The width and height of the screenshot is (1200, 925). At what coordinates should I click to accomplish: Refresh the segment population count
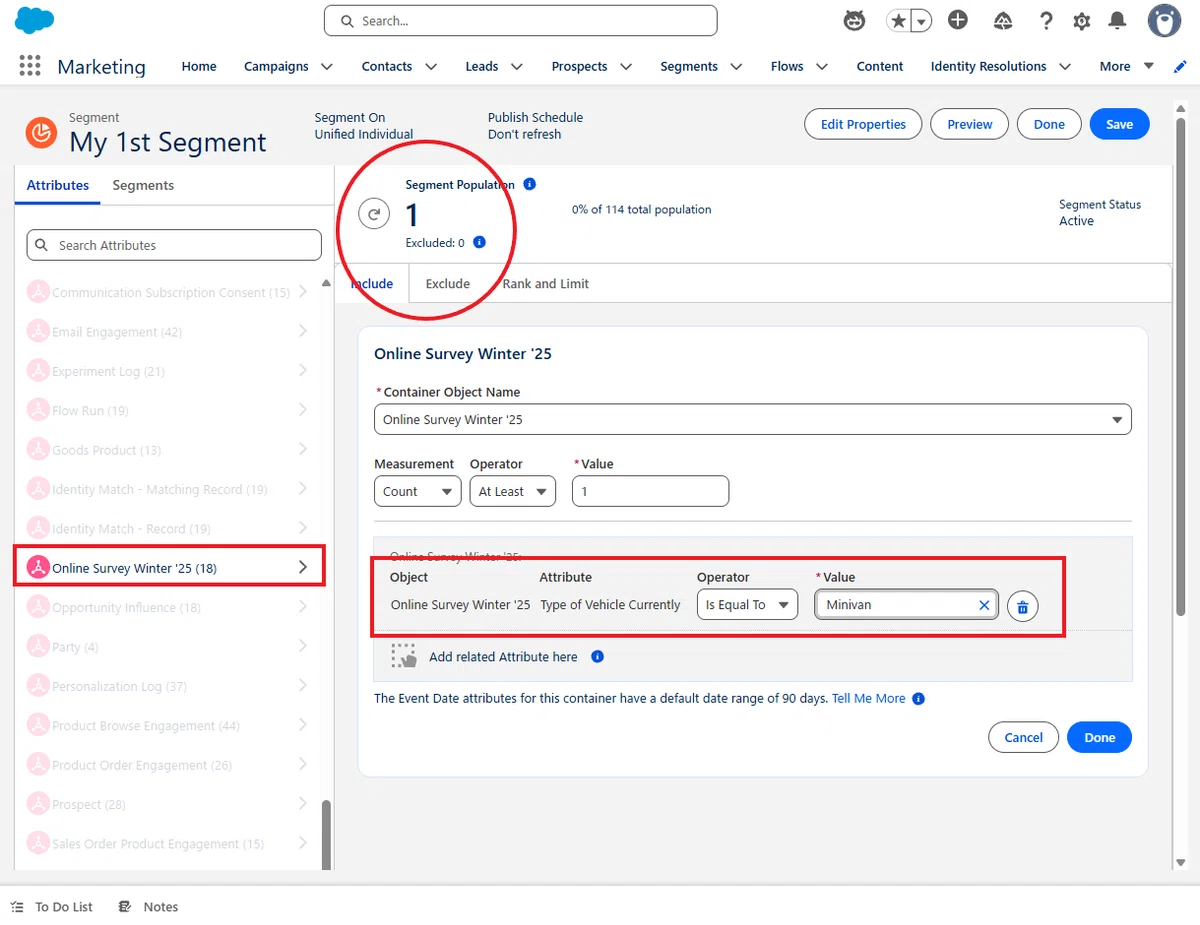click(x=374, y=213)
